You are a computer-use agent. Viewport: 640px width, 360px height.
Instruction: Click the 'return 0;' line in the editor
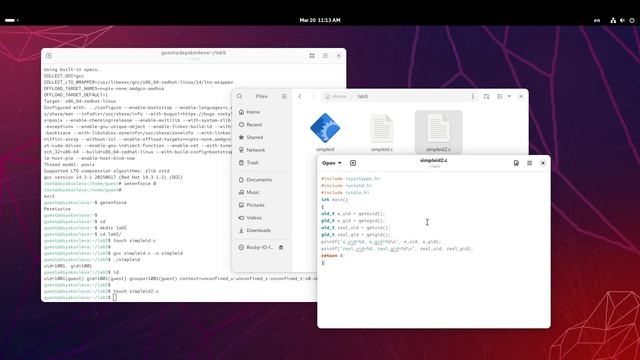pos(333,256)
